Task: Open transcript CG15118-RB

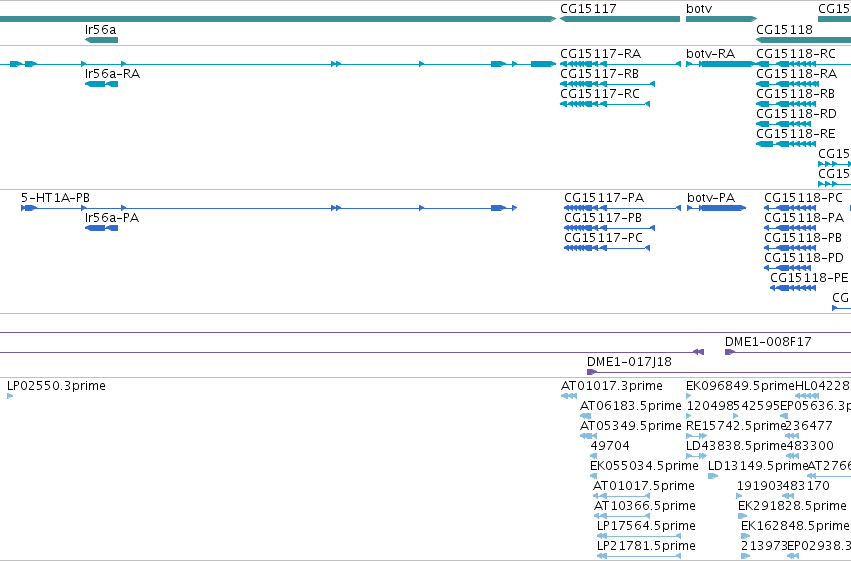Action: (x=795, y=93)
